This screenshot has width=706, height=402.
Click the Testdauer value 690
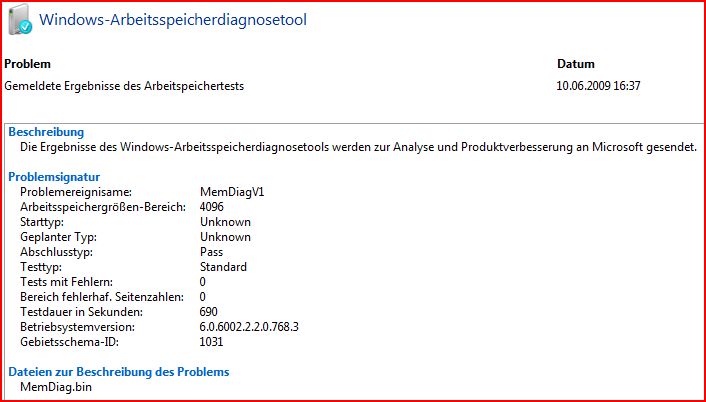[208, 312]
